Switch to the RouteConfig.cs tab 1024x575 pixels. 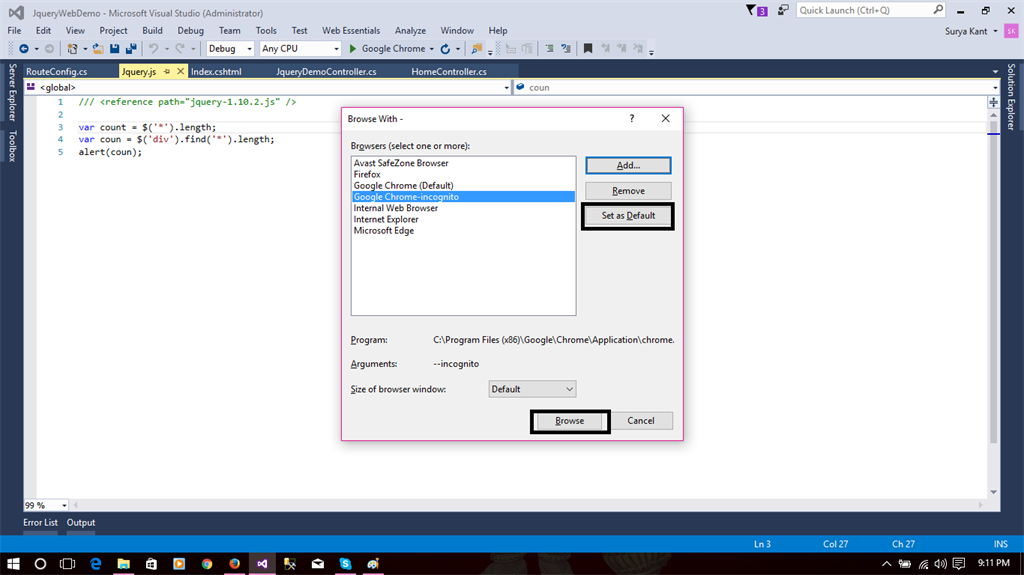click(x=57, y=71)
